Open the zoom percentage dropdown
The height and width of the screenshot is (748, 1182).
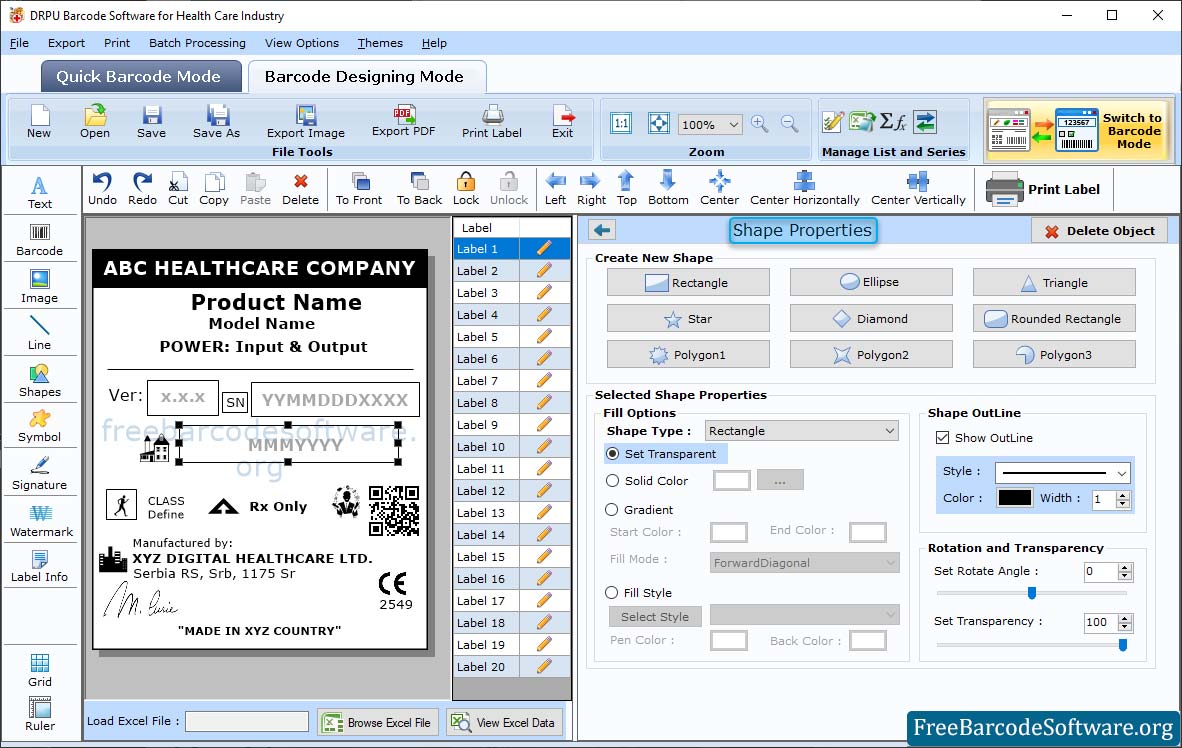coord(709,124)
